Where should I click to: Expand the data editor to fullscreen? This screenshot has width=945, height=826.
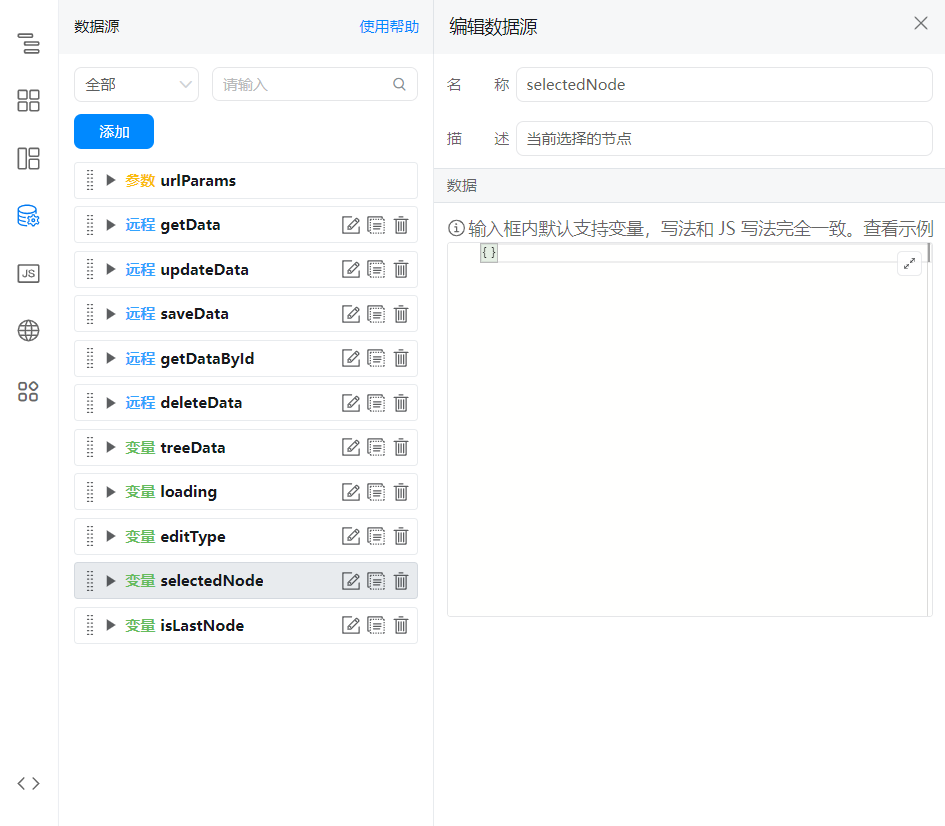point(909,263)
